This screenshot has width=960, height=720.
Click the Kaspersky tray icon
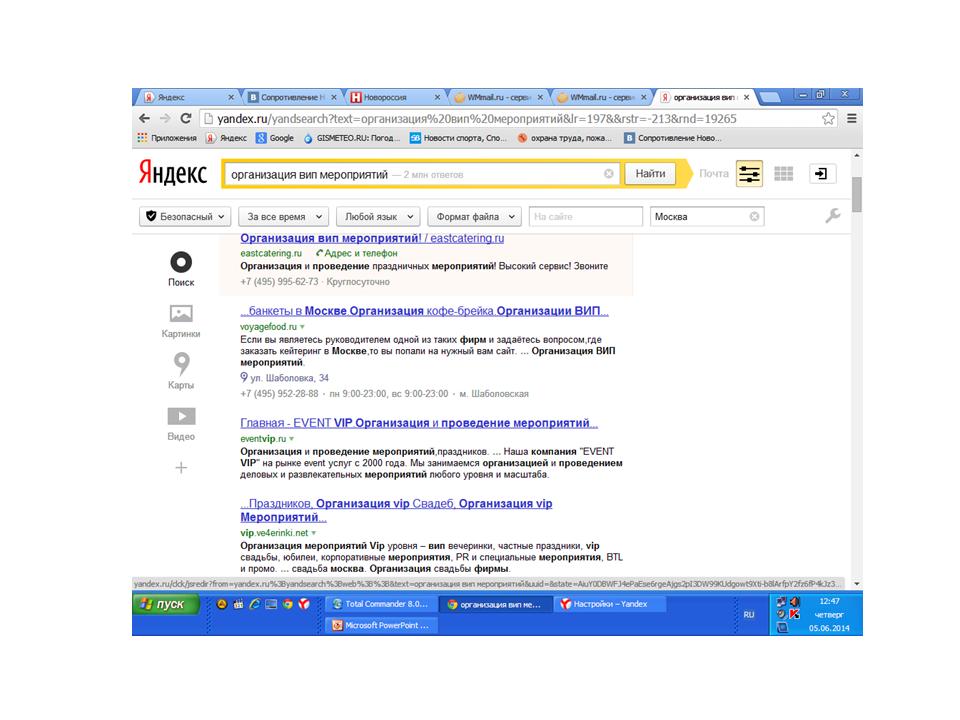(x=795, y=614)
